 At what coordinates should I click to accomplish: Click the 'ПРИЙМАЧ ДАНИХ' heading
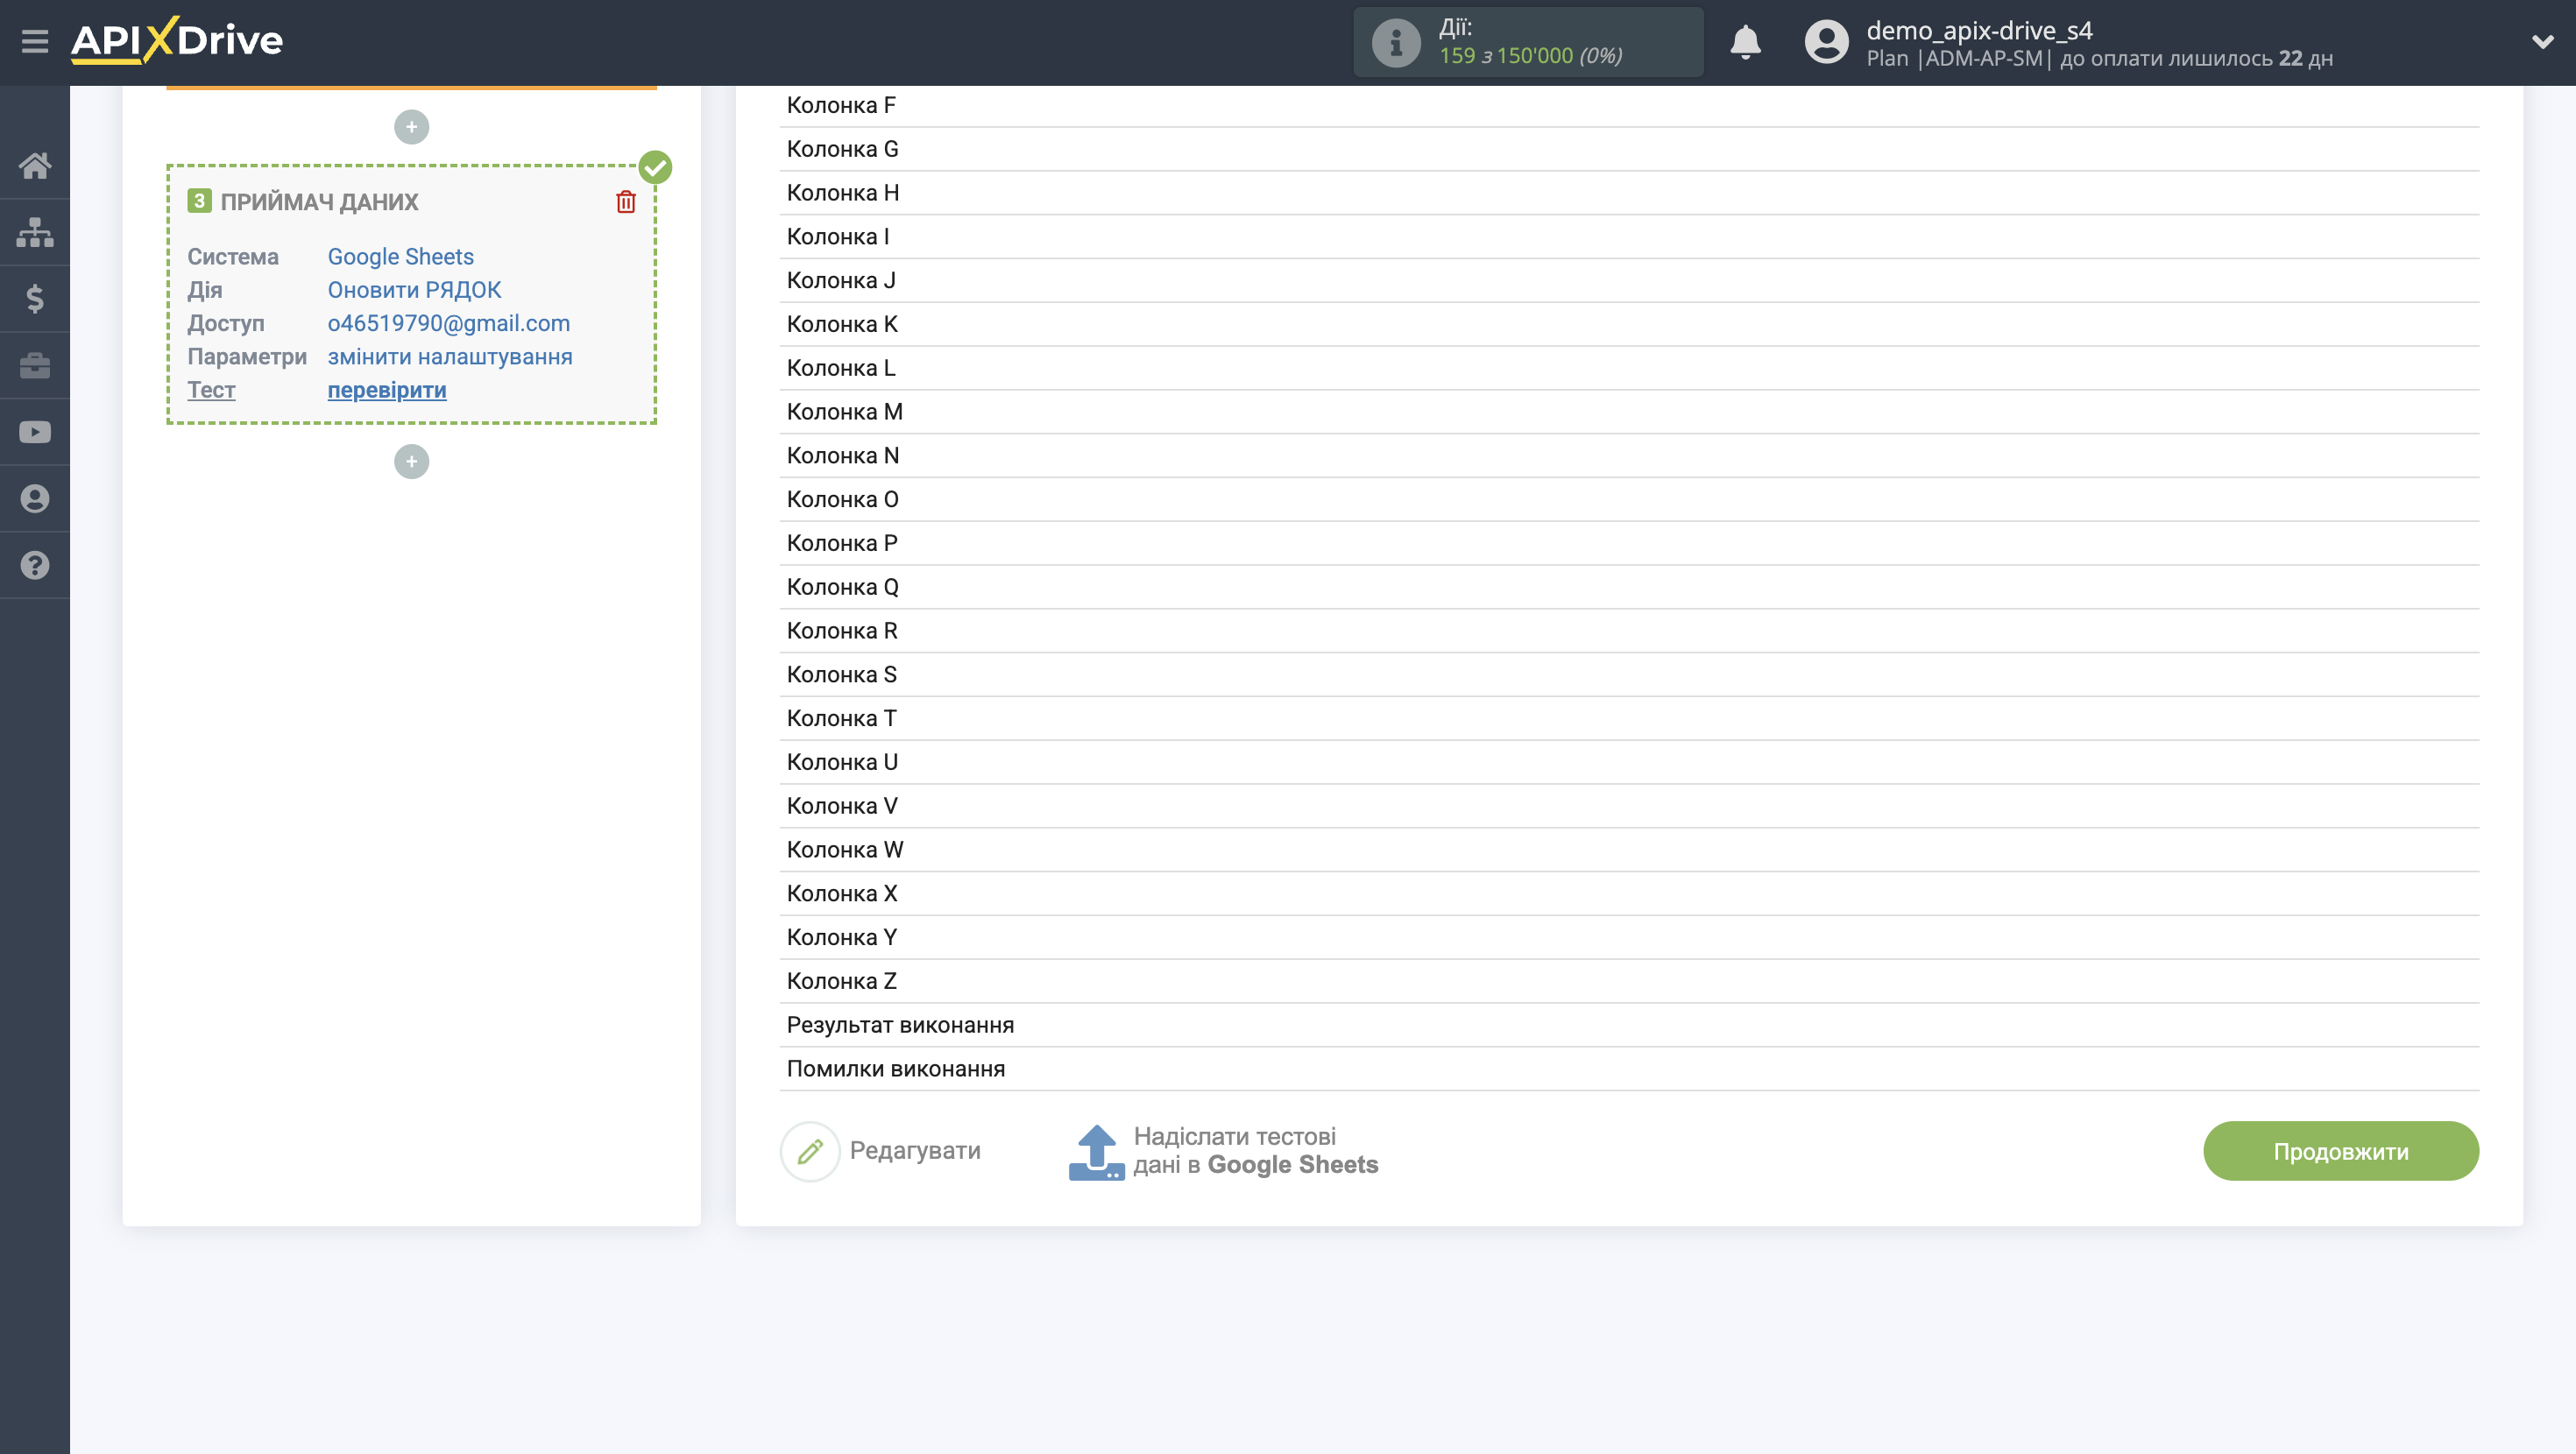coord(319,202)
